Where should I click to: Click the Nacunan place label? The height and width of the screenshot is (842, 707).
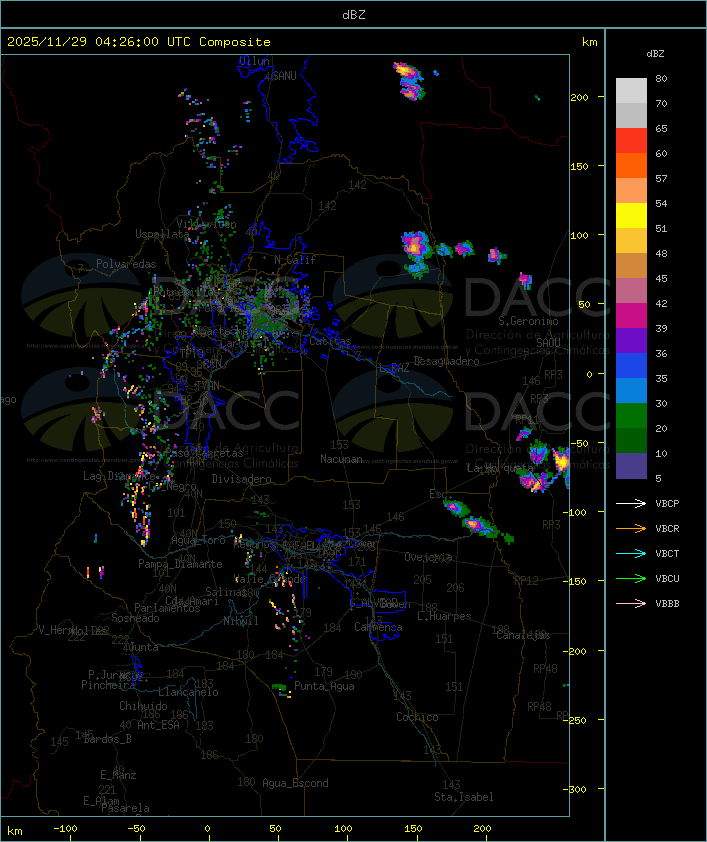click(x=341, y=459)
